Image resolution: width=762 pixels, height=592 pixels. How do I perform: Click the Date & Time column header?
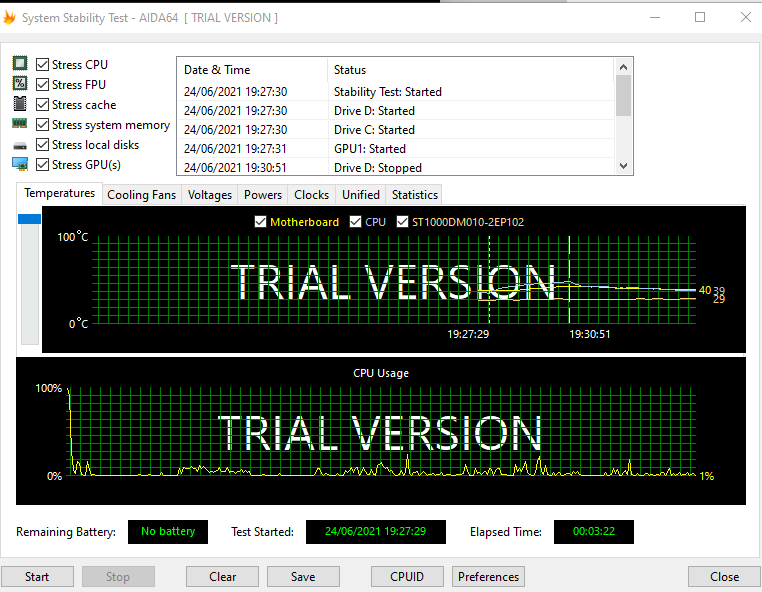[x=253, y=70]
